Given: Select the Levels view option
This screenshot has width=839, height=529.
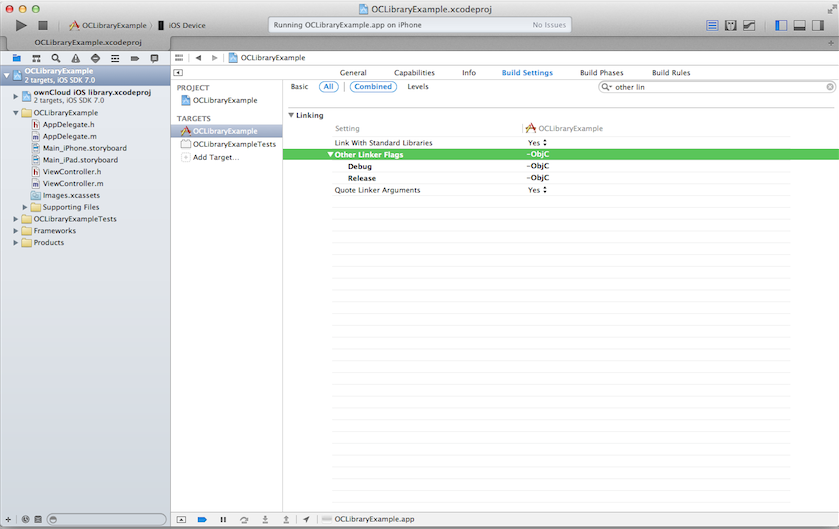Looking at the screenshot, I should [418, 87].
